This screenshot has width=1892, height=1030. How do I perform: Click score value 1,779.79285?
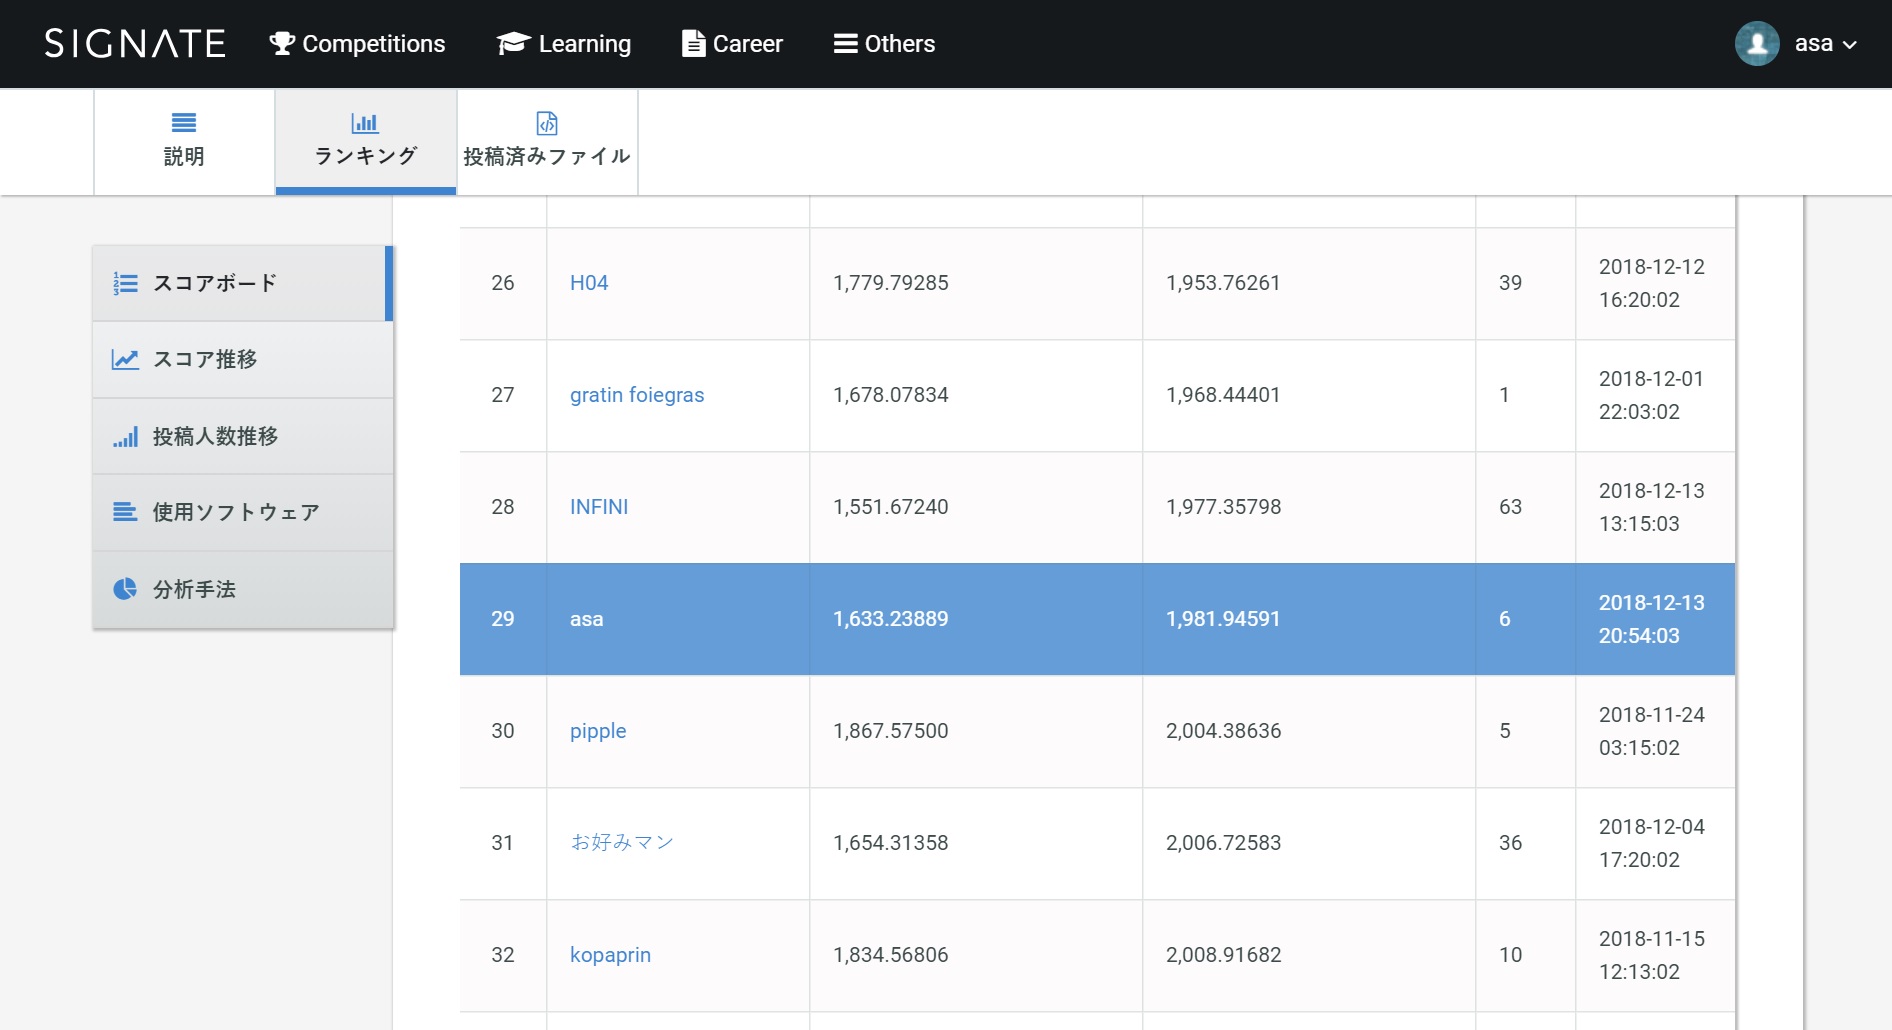point(891,283)
